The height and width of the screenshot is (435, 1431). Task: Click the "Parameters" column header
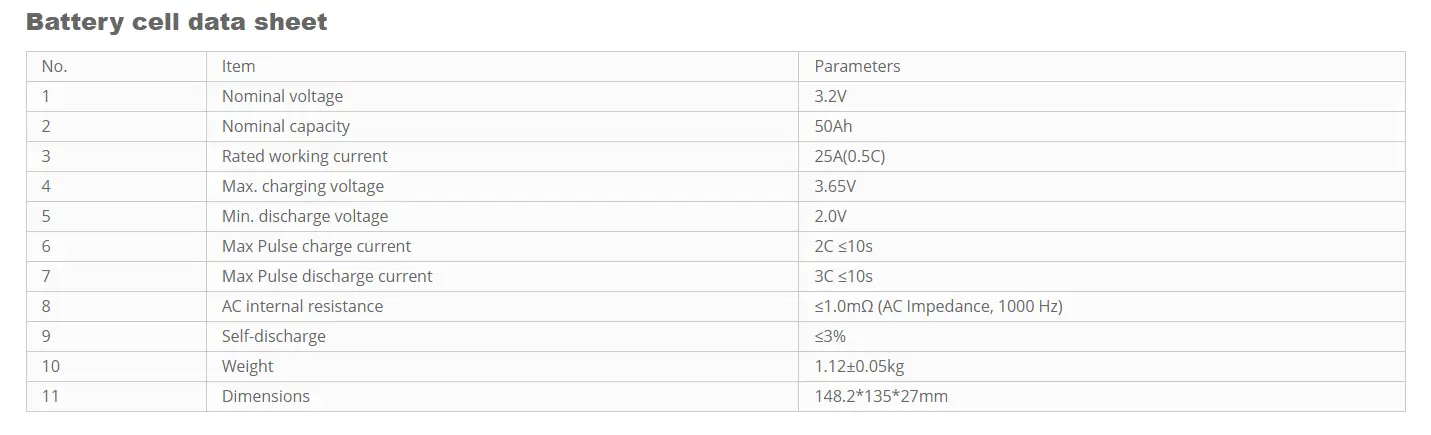(857, 66)
